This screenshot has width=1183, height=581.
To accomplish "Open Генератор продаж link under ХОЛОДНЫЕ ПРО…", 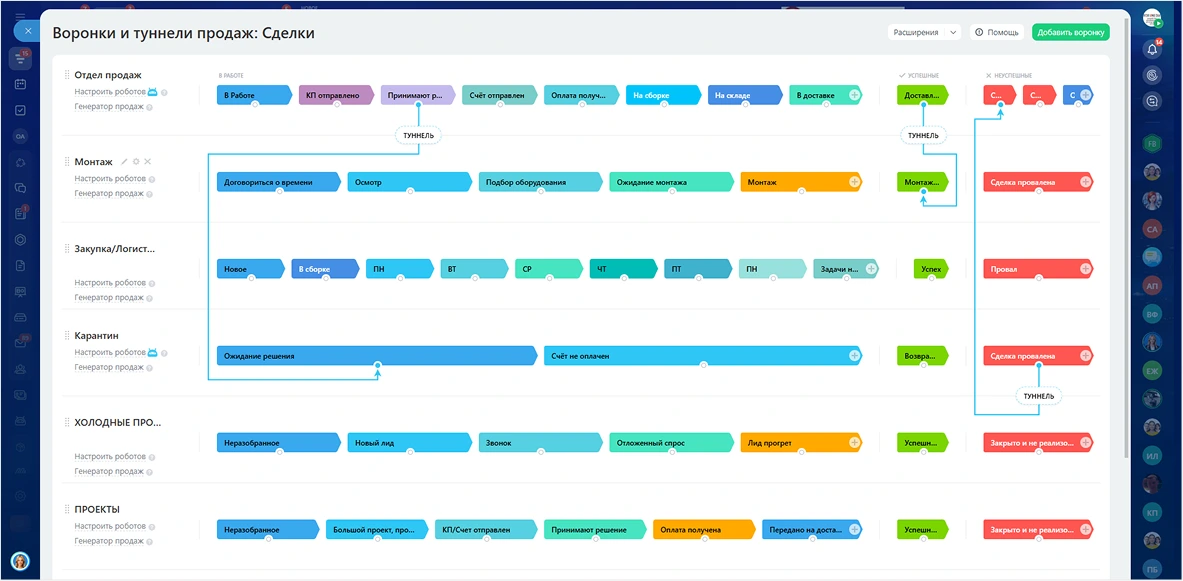I will [109, 471].
